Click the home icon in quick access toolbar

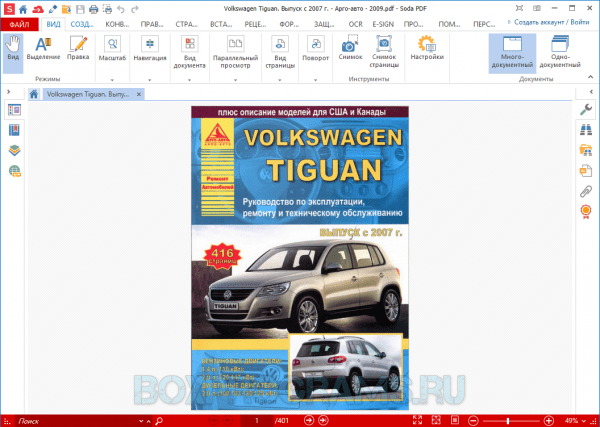point(23,8)
